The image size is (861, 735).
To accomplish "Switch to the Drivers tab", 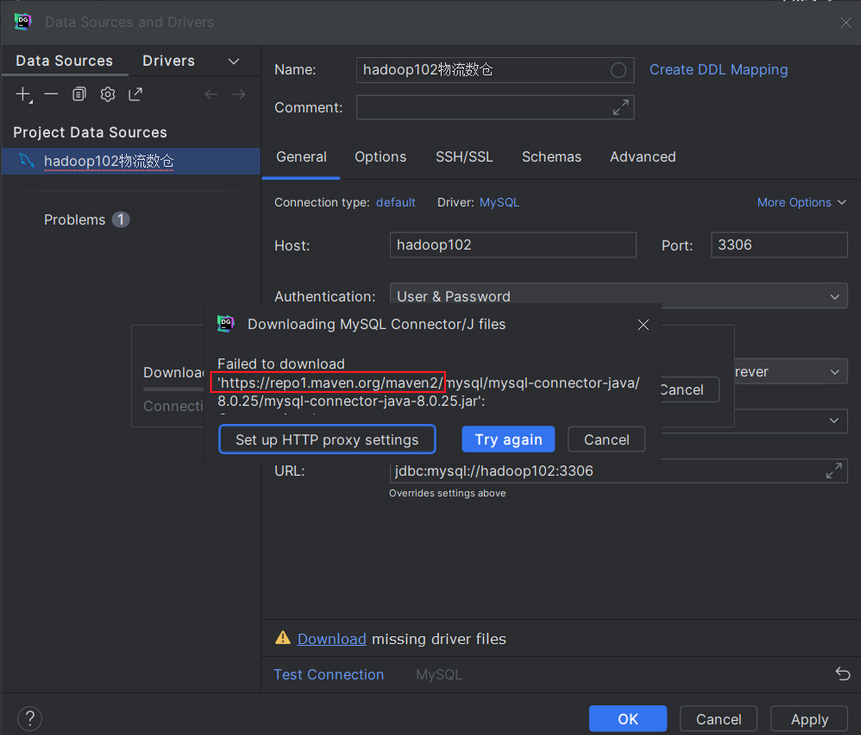I will point(169,61).
